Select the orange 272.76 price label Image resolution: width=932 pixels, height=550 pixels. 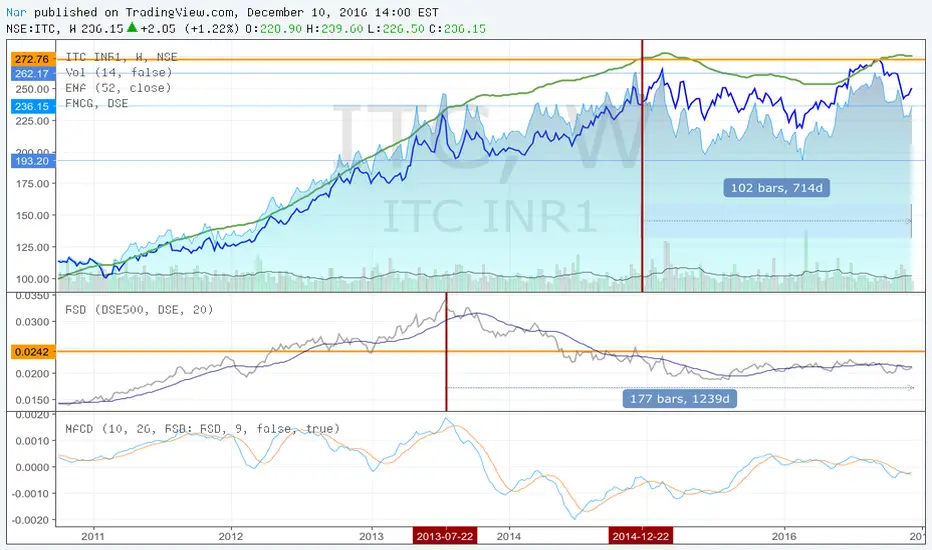(x=33, y=59)
